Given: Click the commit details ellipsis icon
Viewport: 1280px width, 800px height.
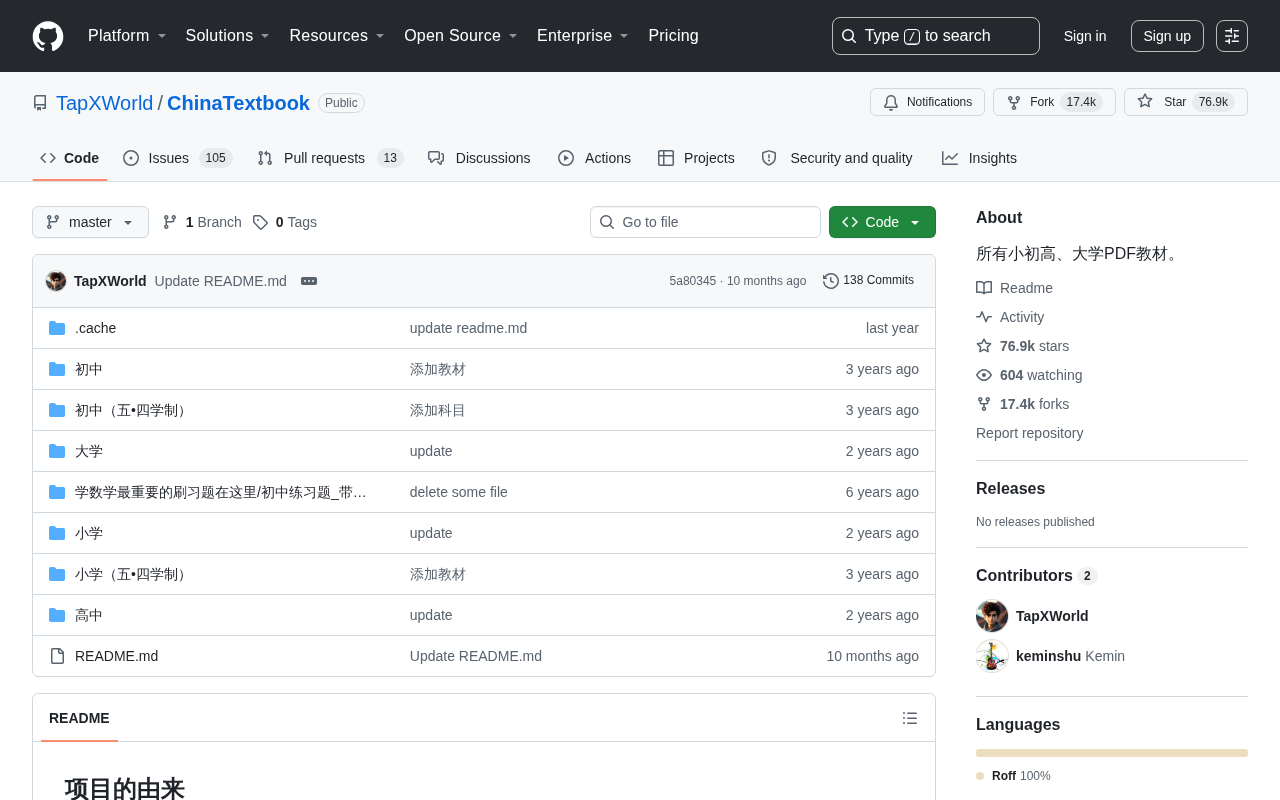Looking at the screenshot, I should tap(309, 281).
